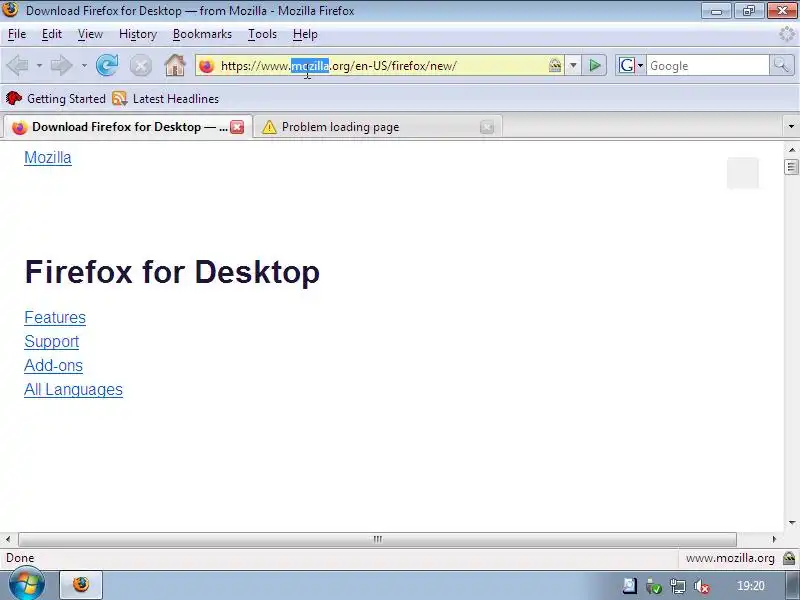Open the History menu
The height and width of the screenshot is (600, 800).
point(138,34)
